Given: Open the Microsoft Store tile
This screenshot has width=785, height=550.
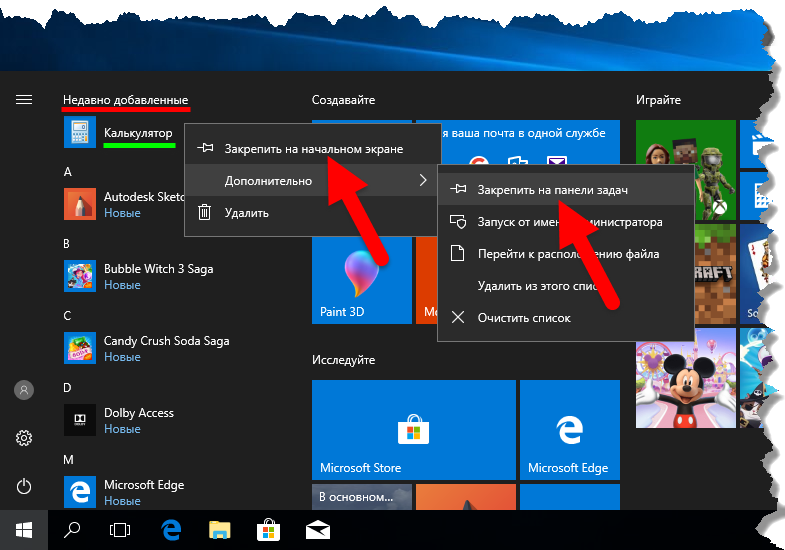Looking at the screenshot, I should click(x=414, y=429).
